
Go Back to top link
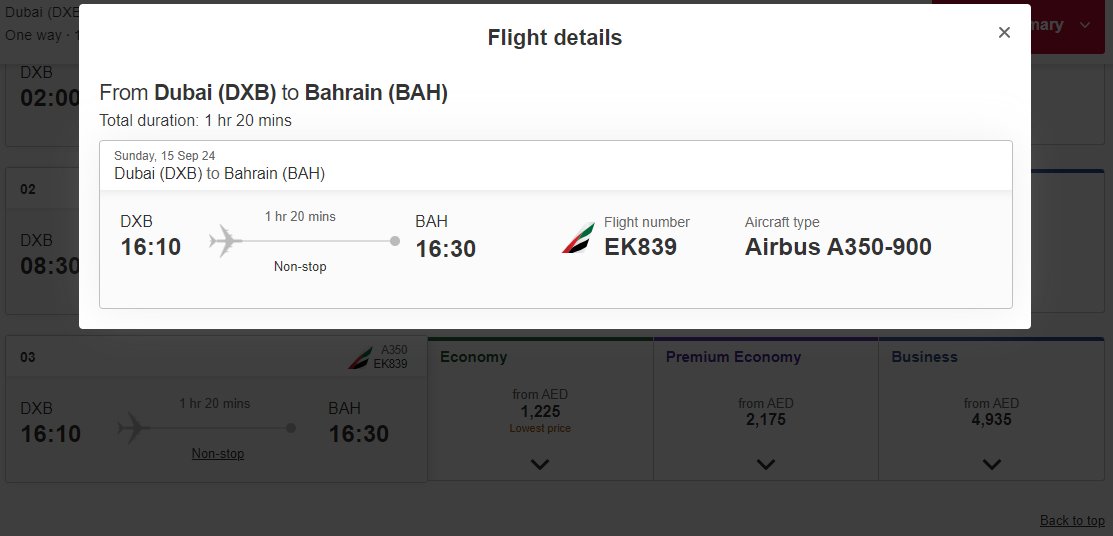1072,520
